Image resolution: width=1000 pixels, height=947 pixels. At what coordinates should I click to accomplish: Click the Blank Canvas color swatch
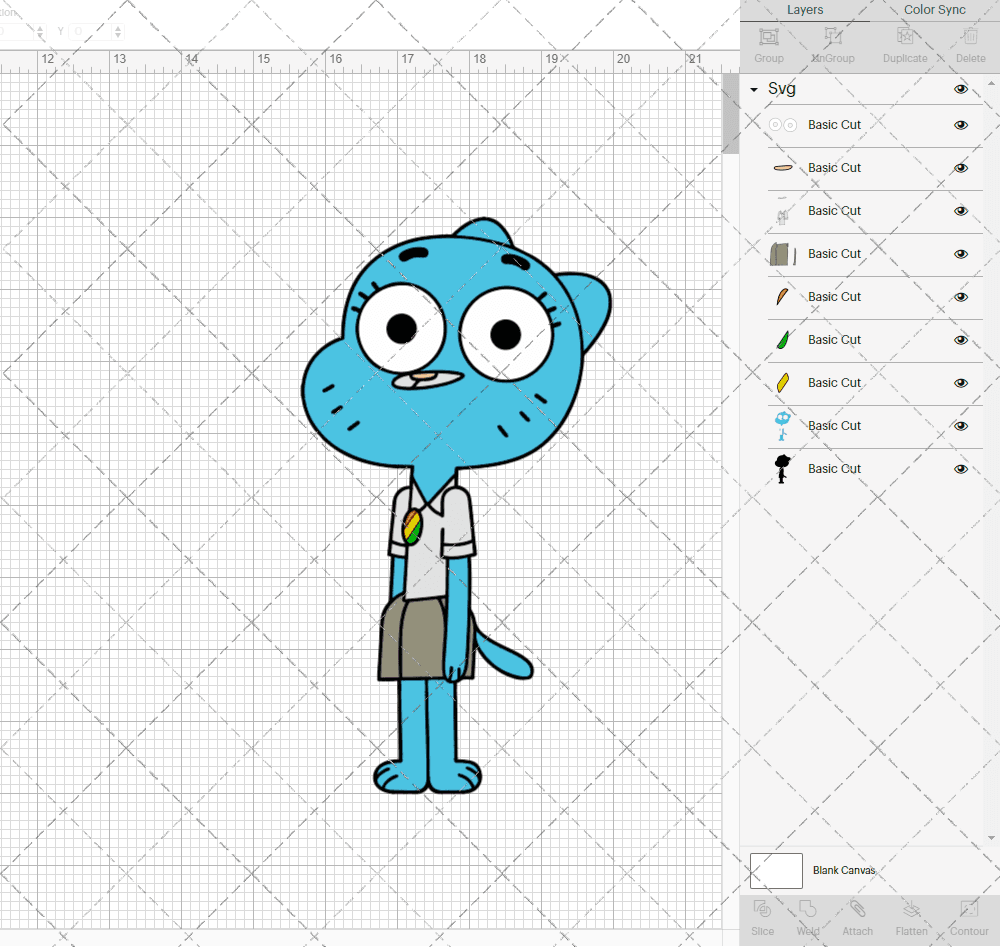point(776,870)
